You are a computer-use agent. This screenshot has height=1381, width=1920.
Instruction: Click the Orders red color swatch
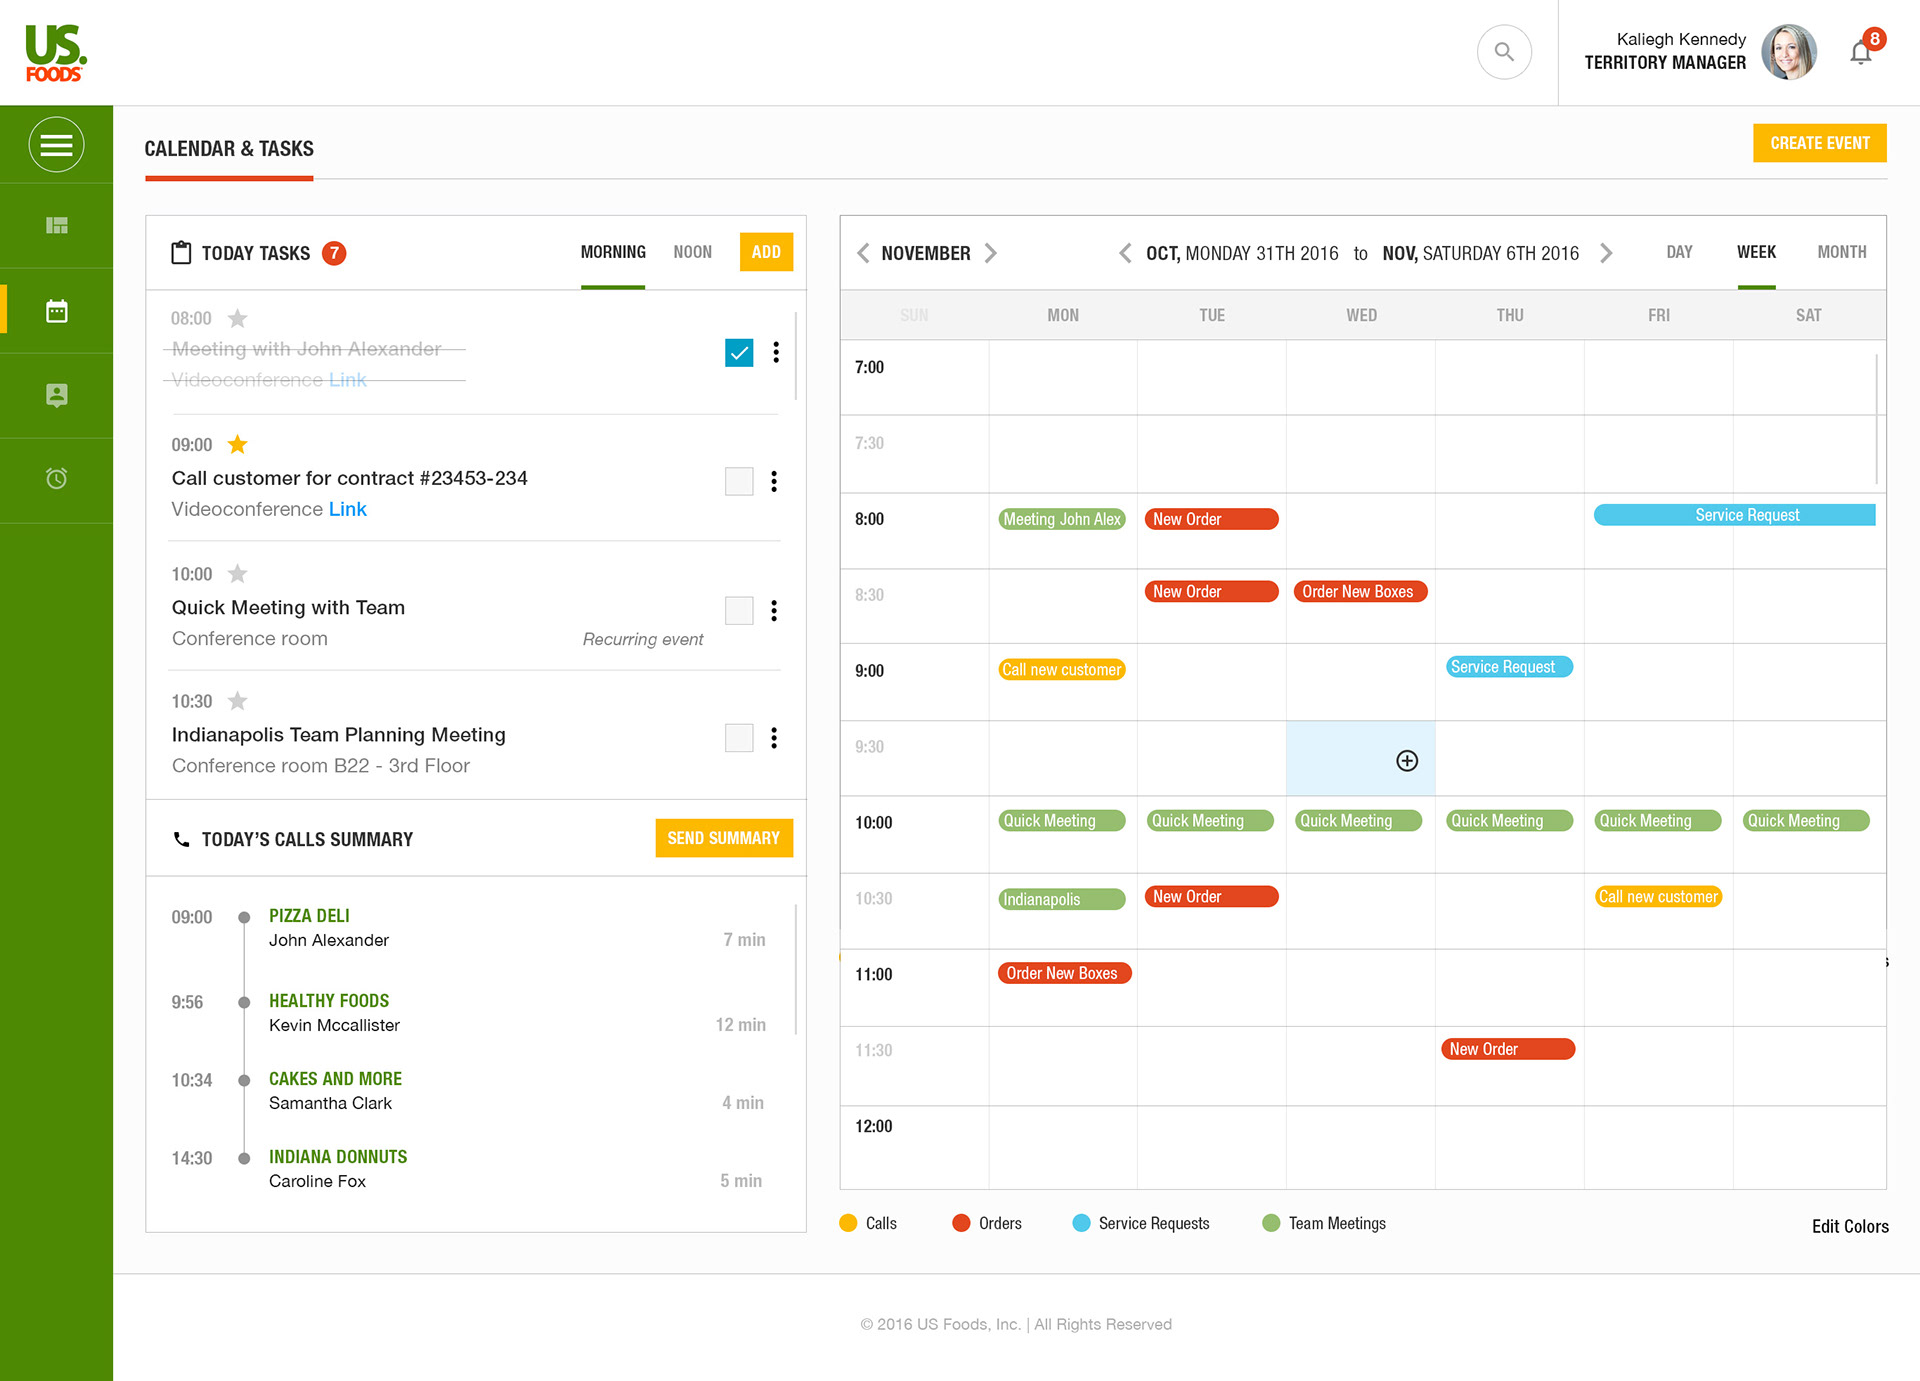[x=961, y=1223]
